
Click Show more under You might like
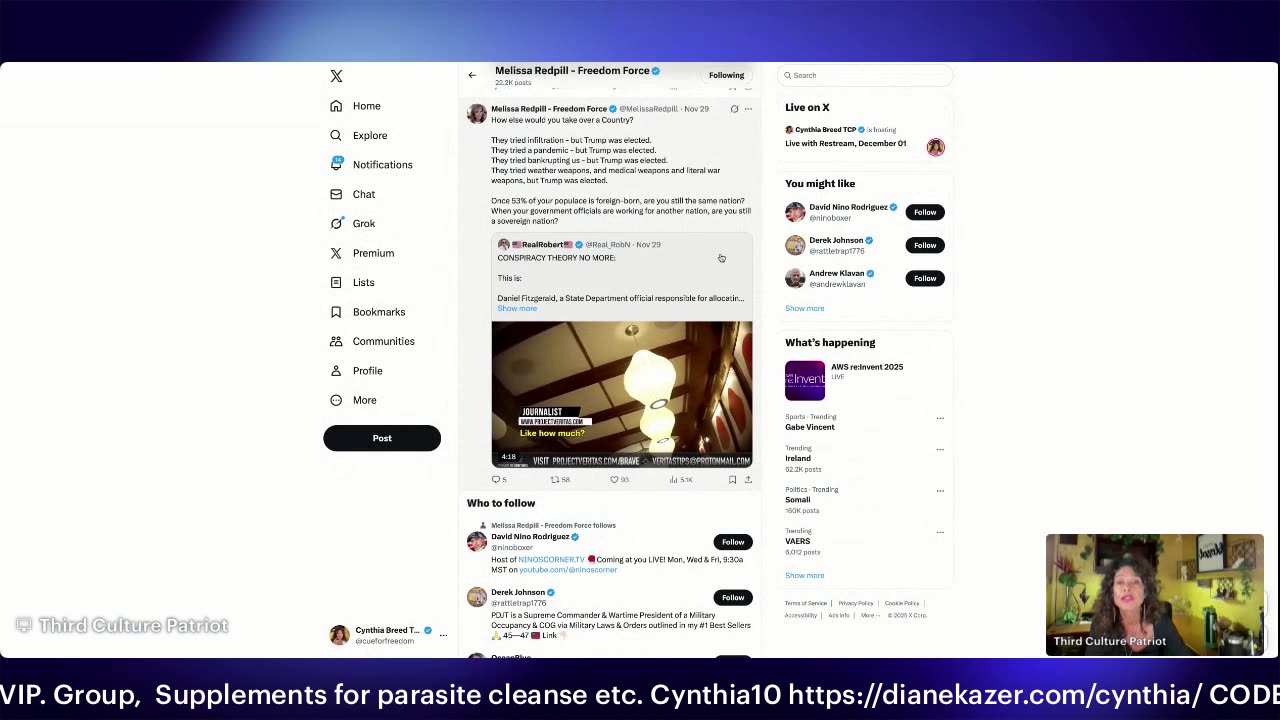[804, 308]
